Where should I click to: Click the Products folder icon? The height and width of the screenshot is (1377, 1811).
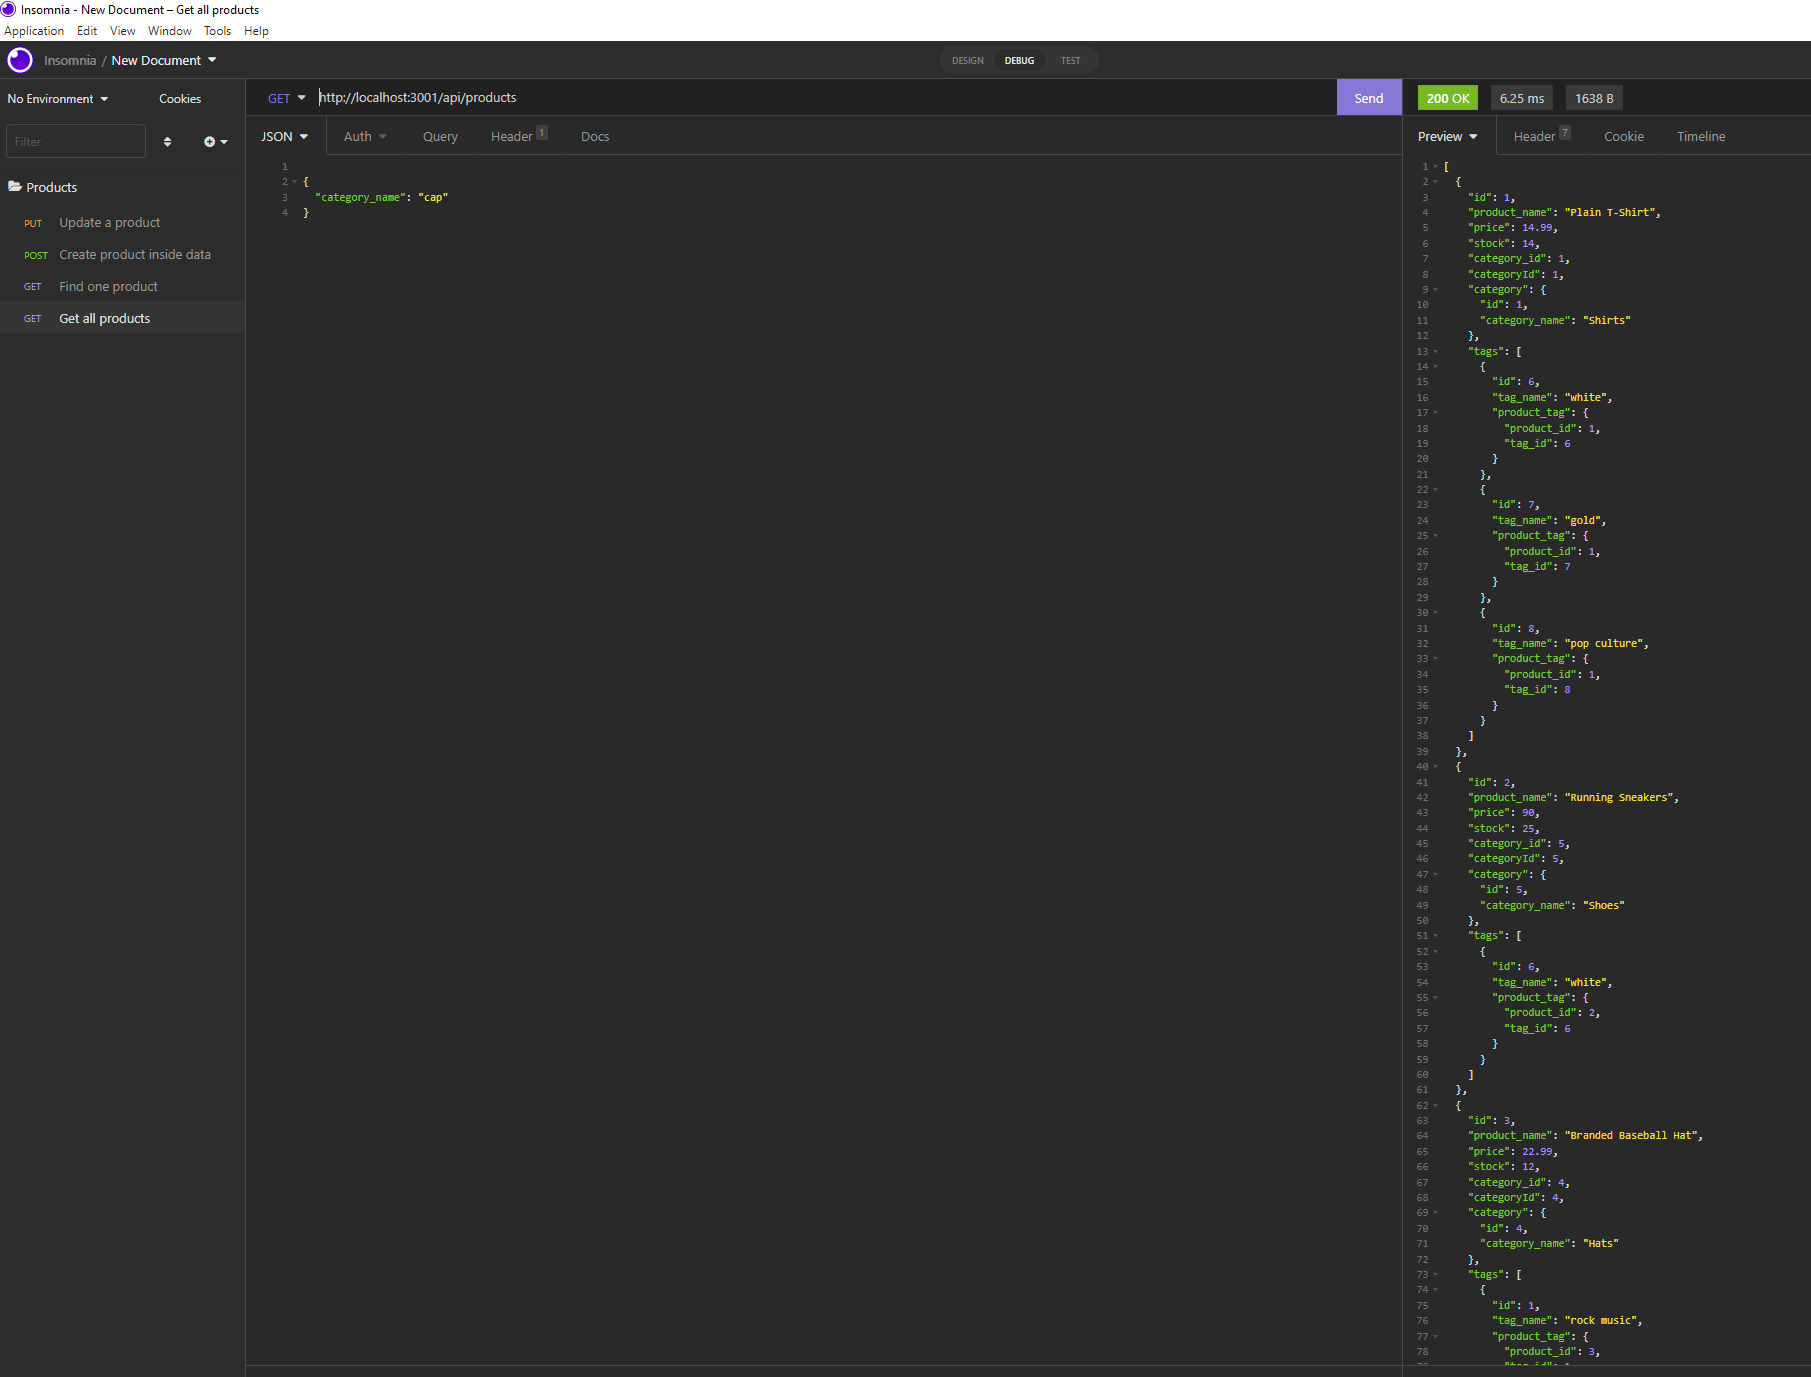15,187
